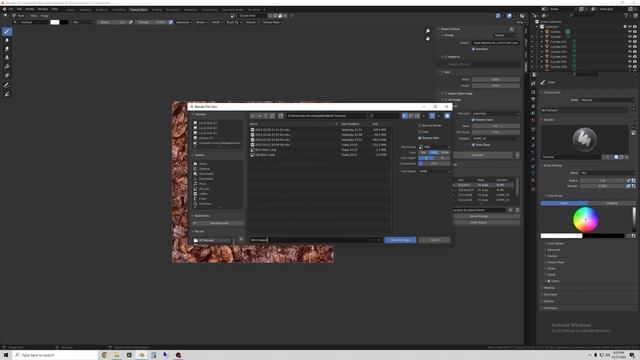This screenshot has height=360, width=640.
Task: Hide Cylinder.003 in outliner via eye icon
Action: click(x=630, y=51)
